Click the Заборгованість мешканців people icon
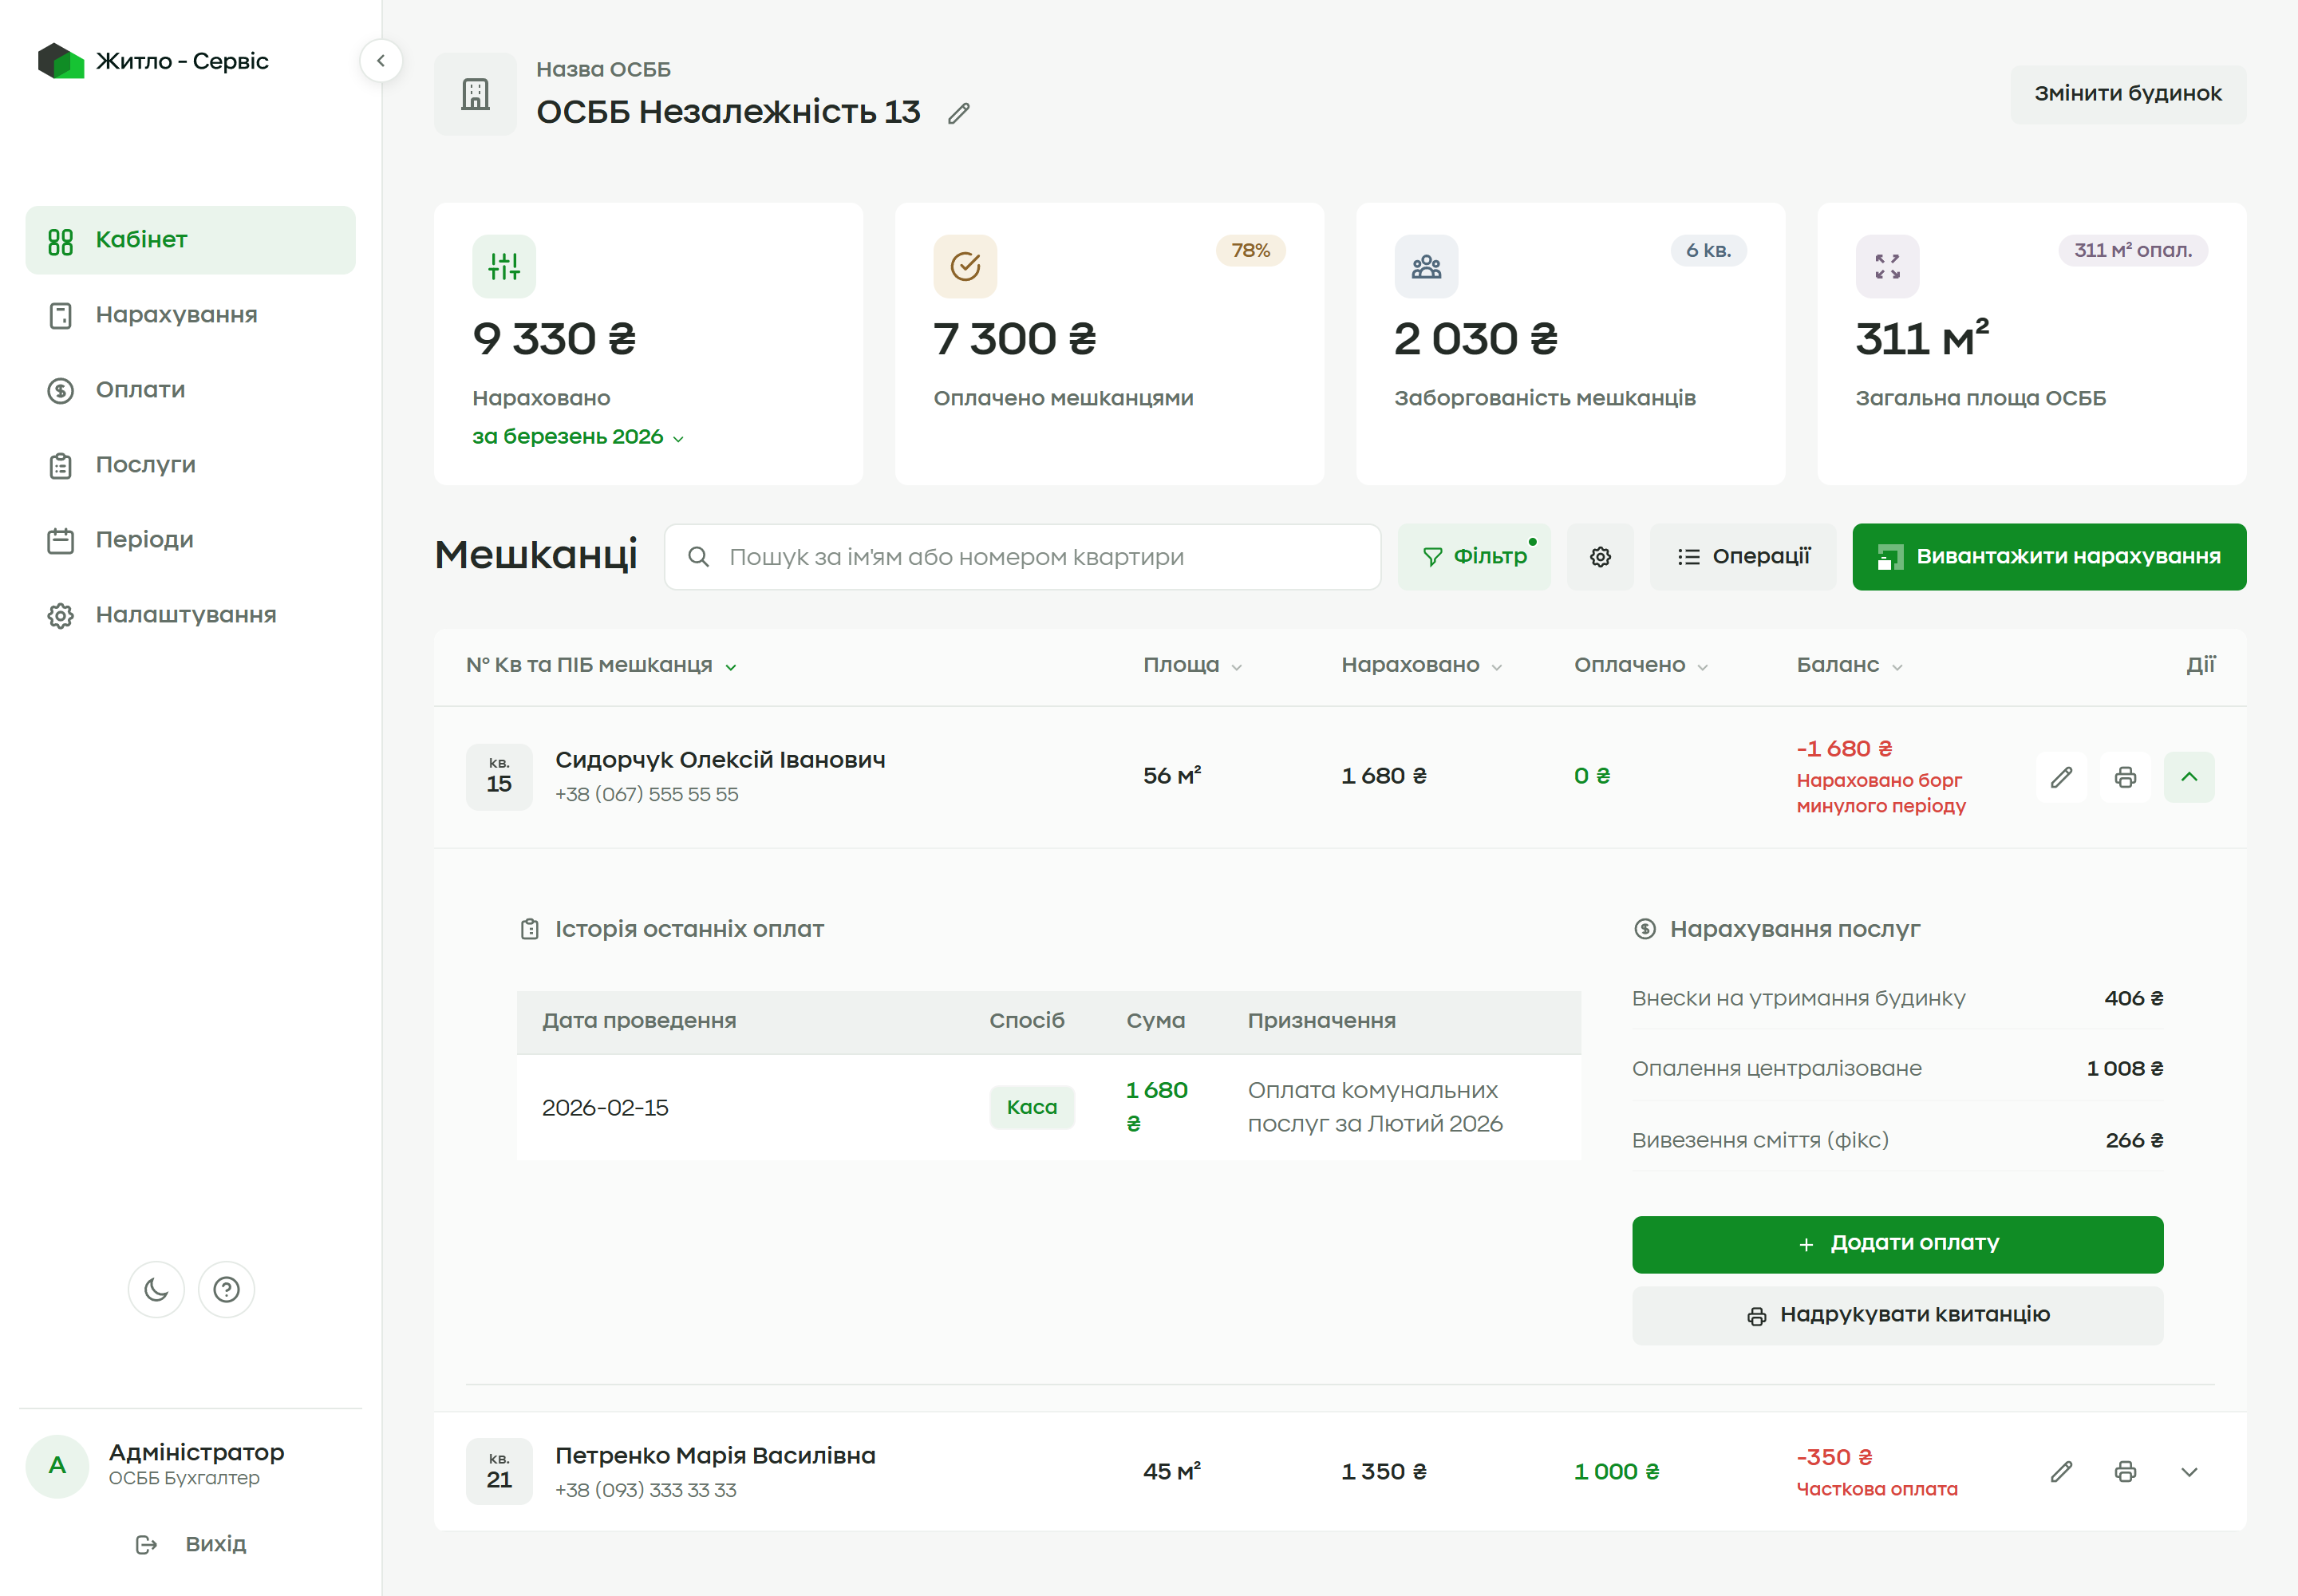The image size is (2298, 1596). pyautogui.click(x=1426, y=266)
